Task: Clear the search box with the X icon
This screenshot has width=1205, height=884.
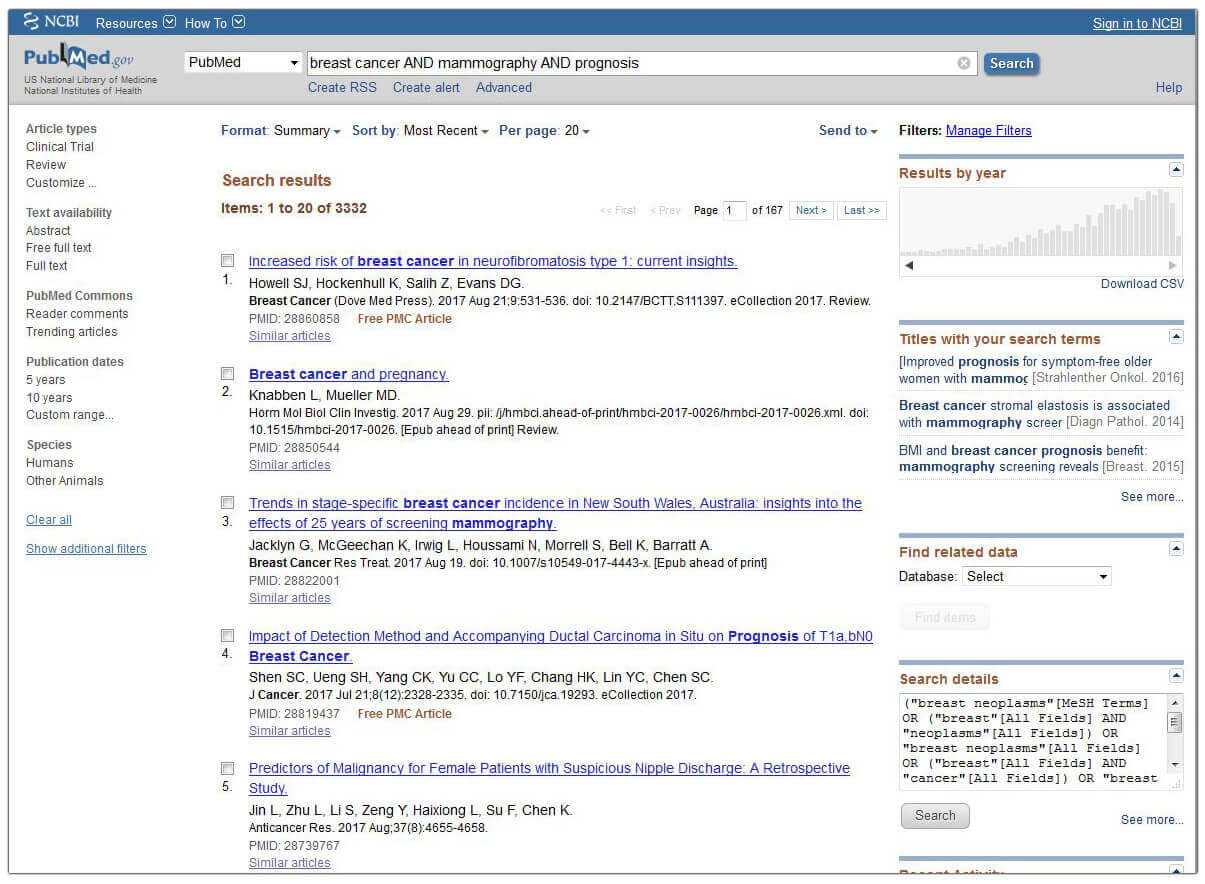Action: coord(964,63)
